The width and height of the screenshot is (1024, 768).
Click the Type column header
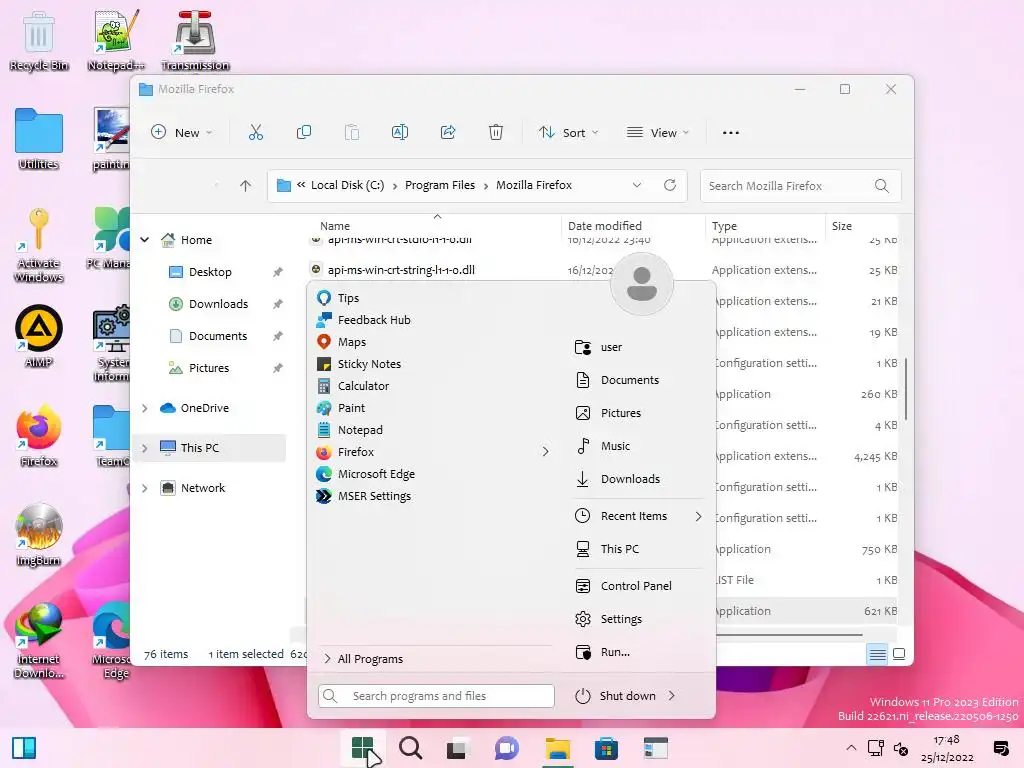[x=724, y=226]
